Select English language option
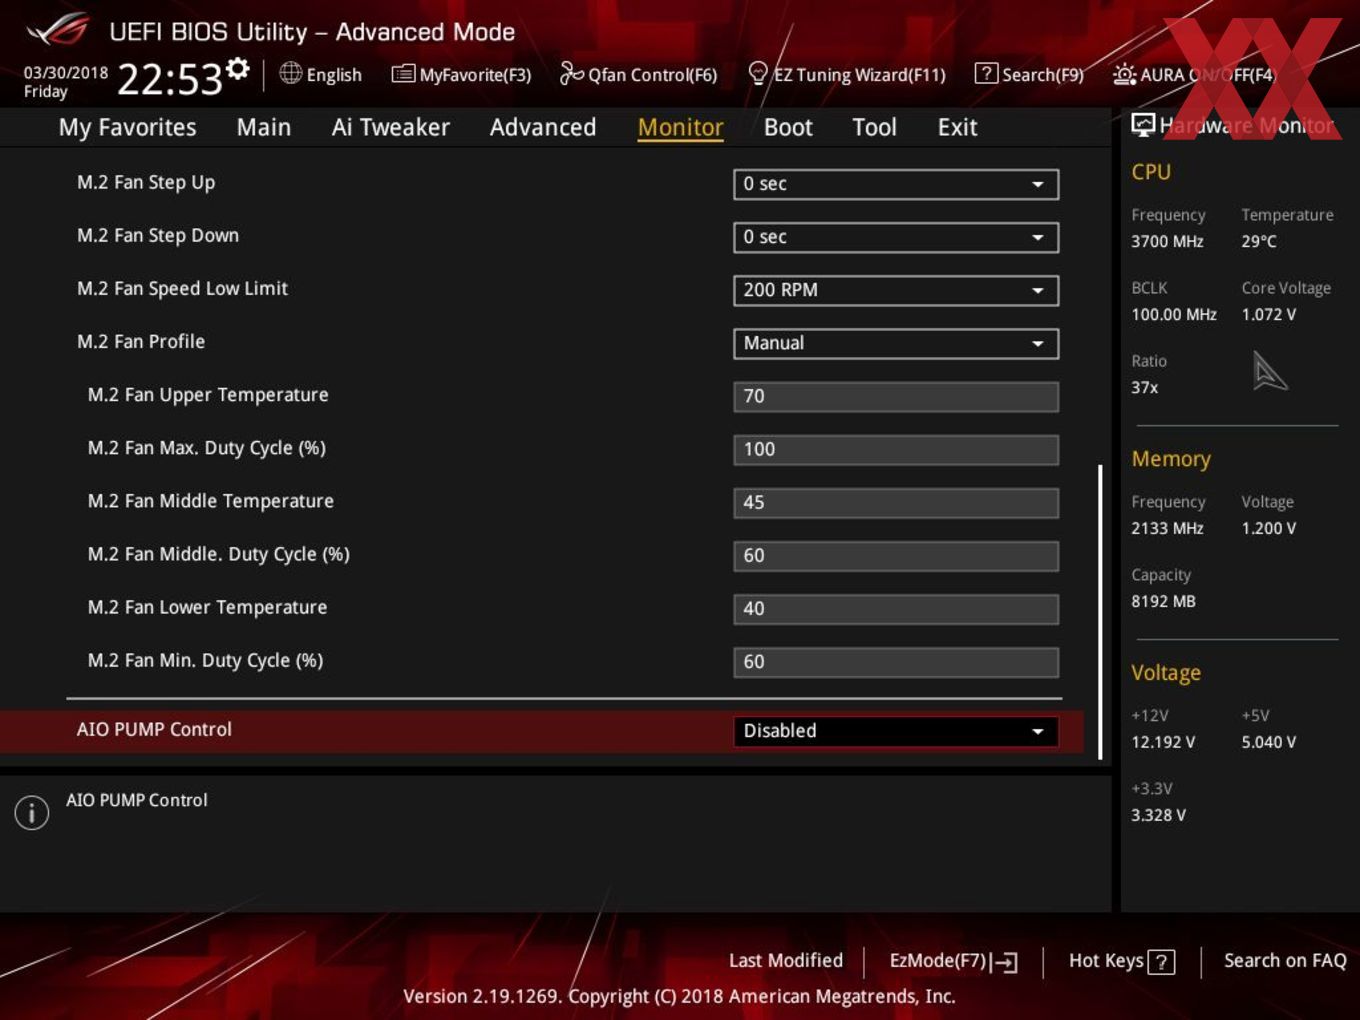This screenshot has width=1360, height=1020. point(334,75)
